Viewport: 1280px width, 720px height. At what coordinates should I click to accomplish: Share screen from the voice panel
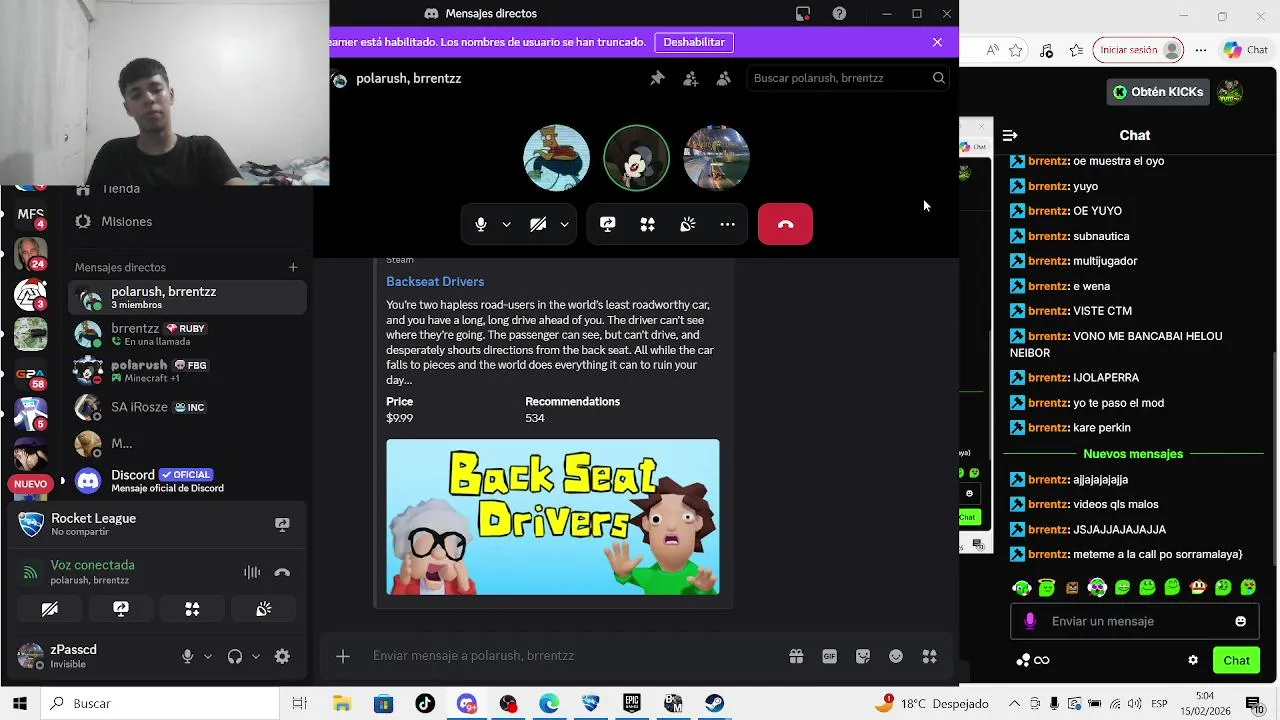121,608
